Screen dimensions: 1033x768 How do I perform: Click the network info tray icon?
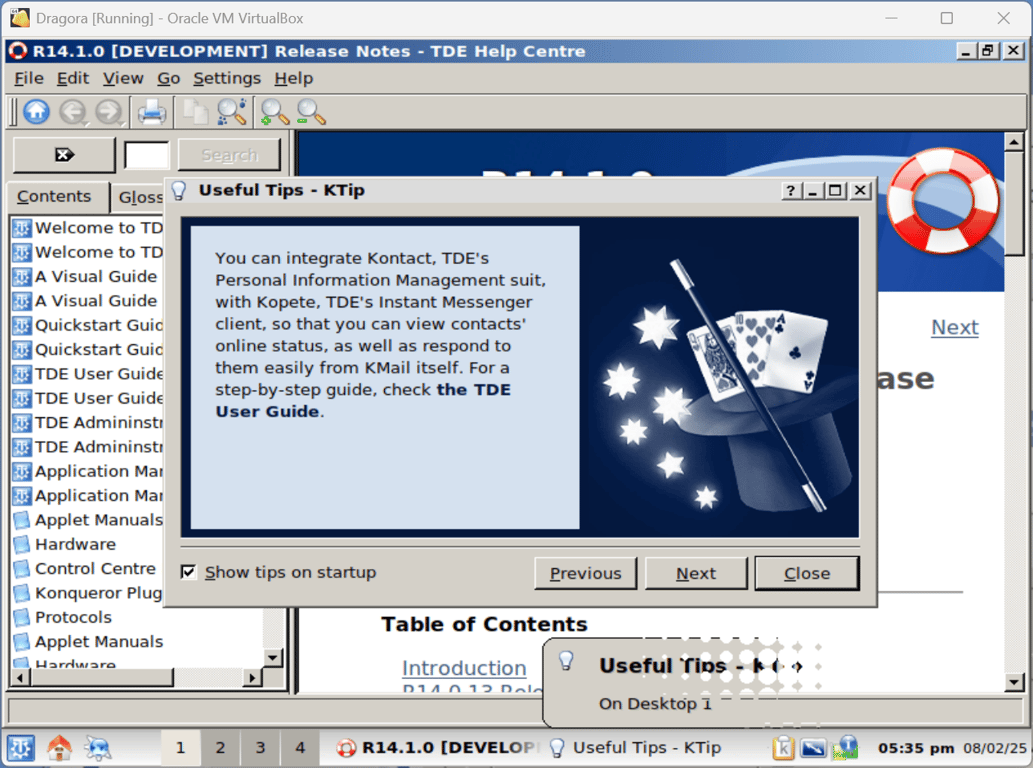pyautogui.click(x=845, y=748)
